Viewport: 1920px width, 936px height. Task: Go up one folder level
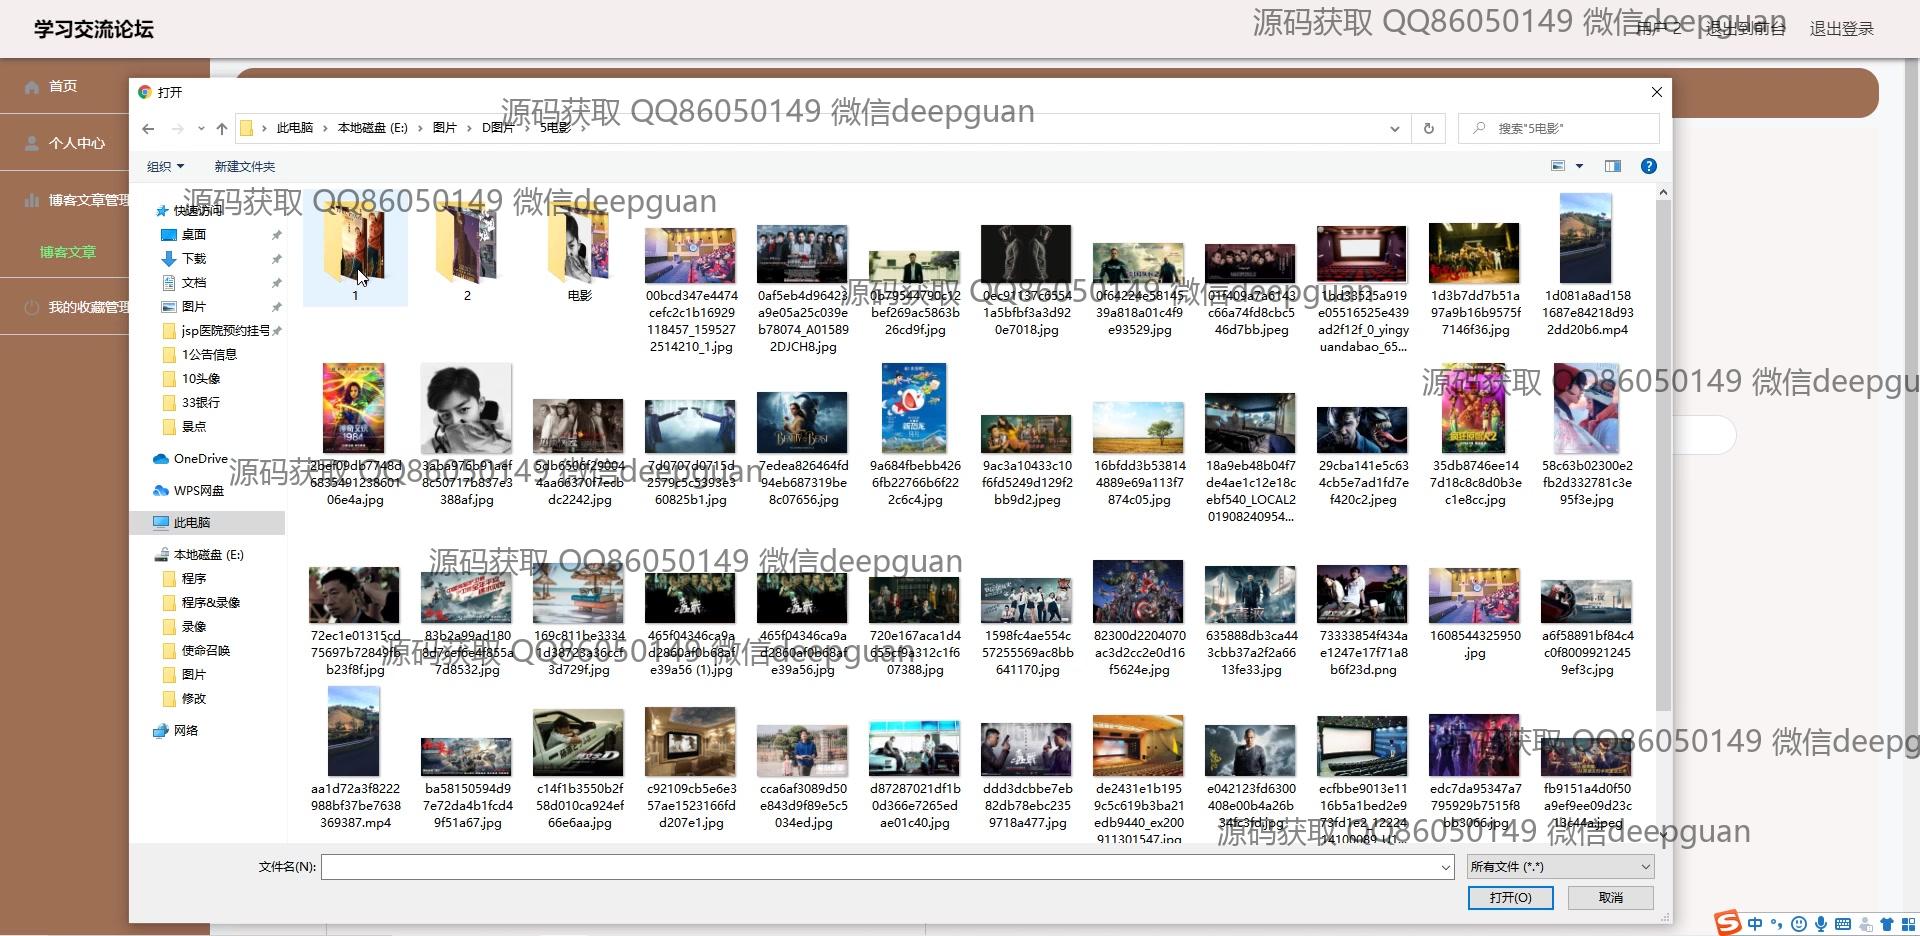point(222,129)
